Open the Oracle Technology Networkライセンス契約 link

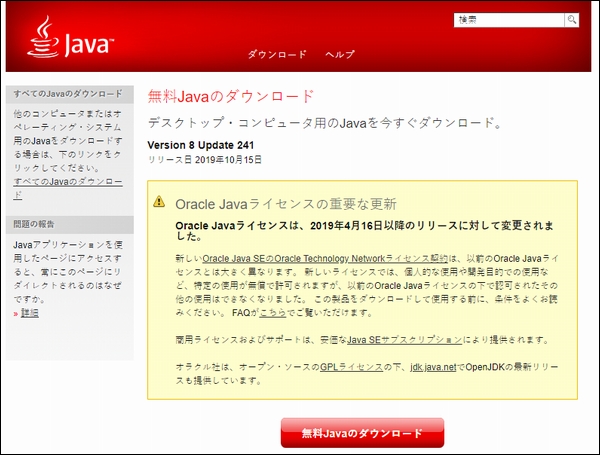[x=325, y=259]
